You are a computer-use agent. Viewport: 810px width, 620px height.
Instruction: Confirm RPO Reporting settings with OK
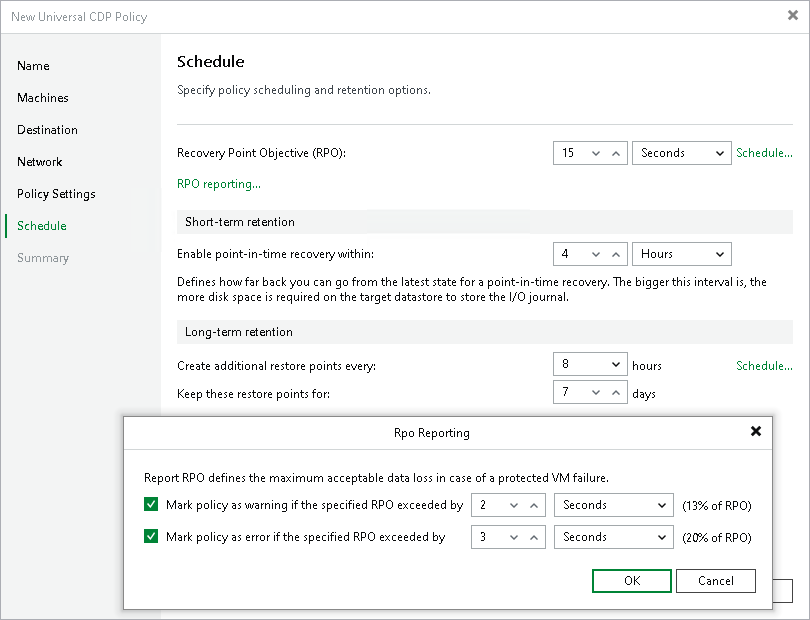pos(631,581)
